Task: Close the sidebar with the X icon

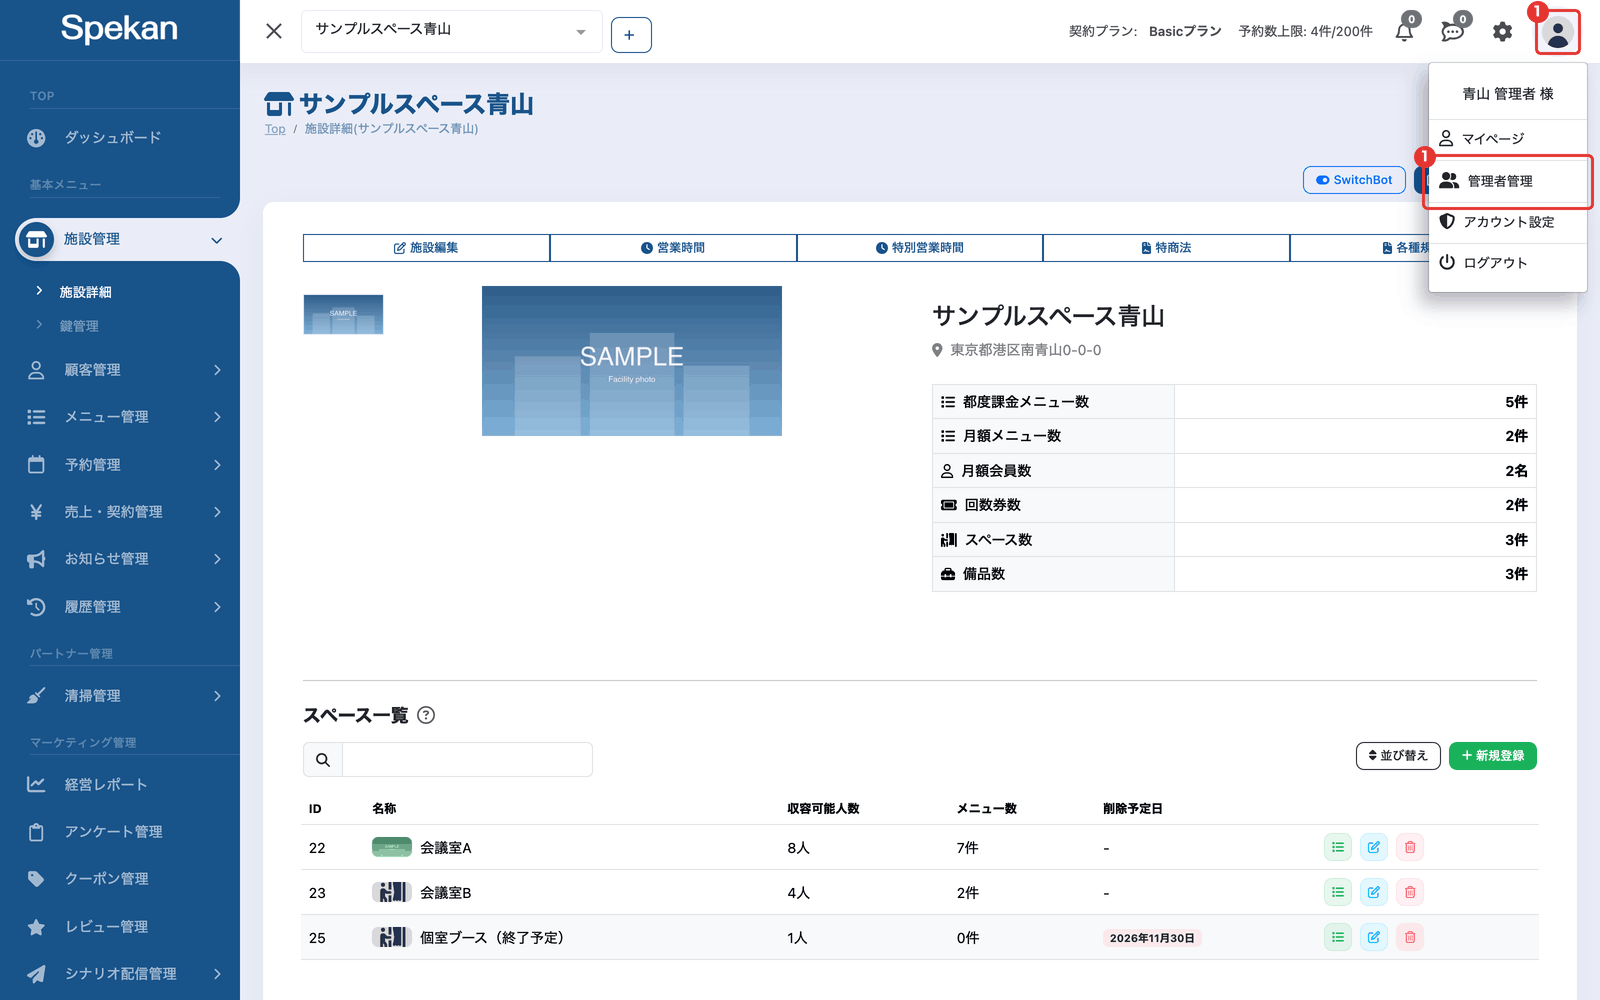Action: tap(274, 31)
